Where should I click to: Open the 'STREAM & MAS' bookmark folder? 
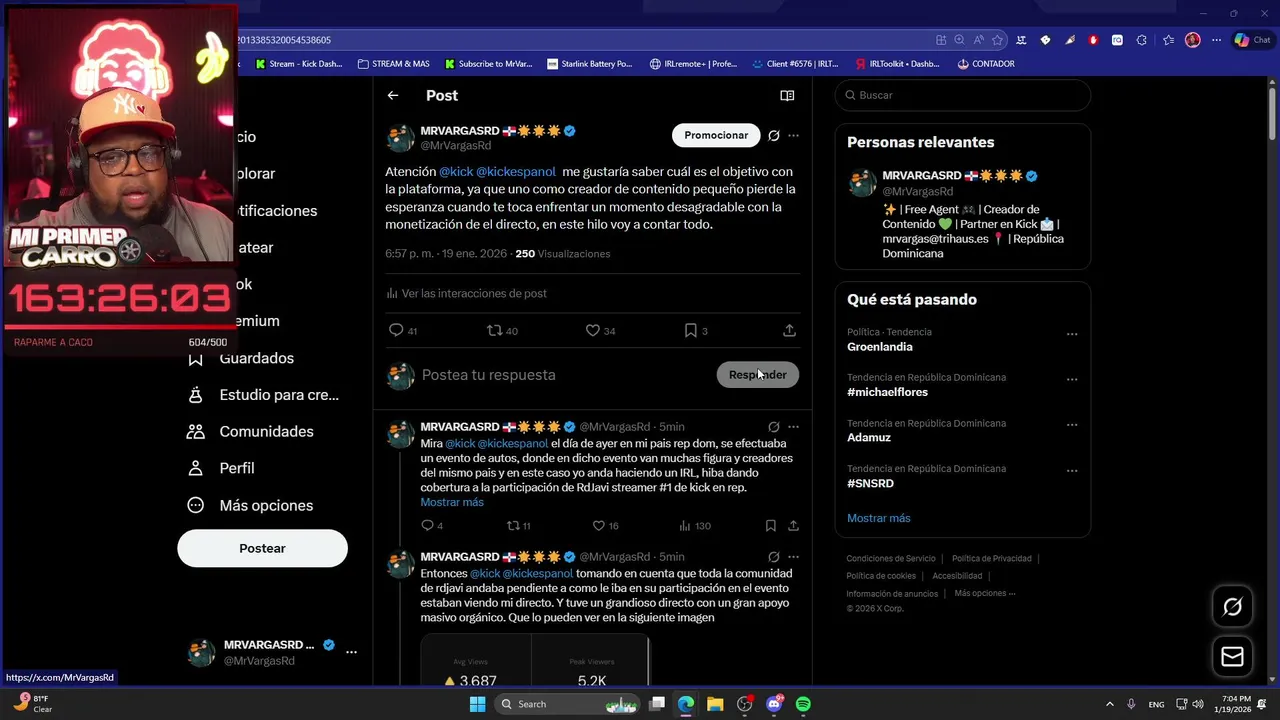point(393,64)
